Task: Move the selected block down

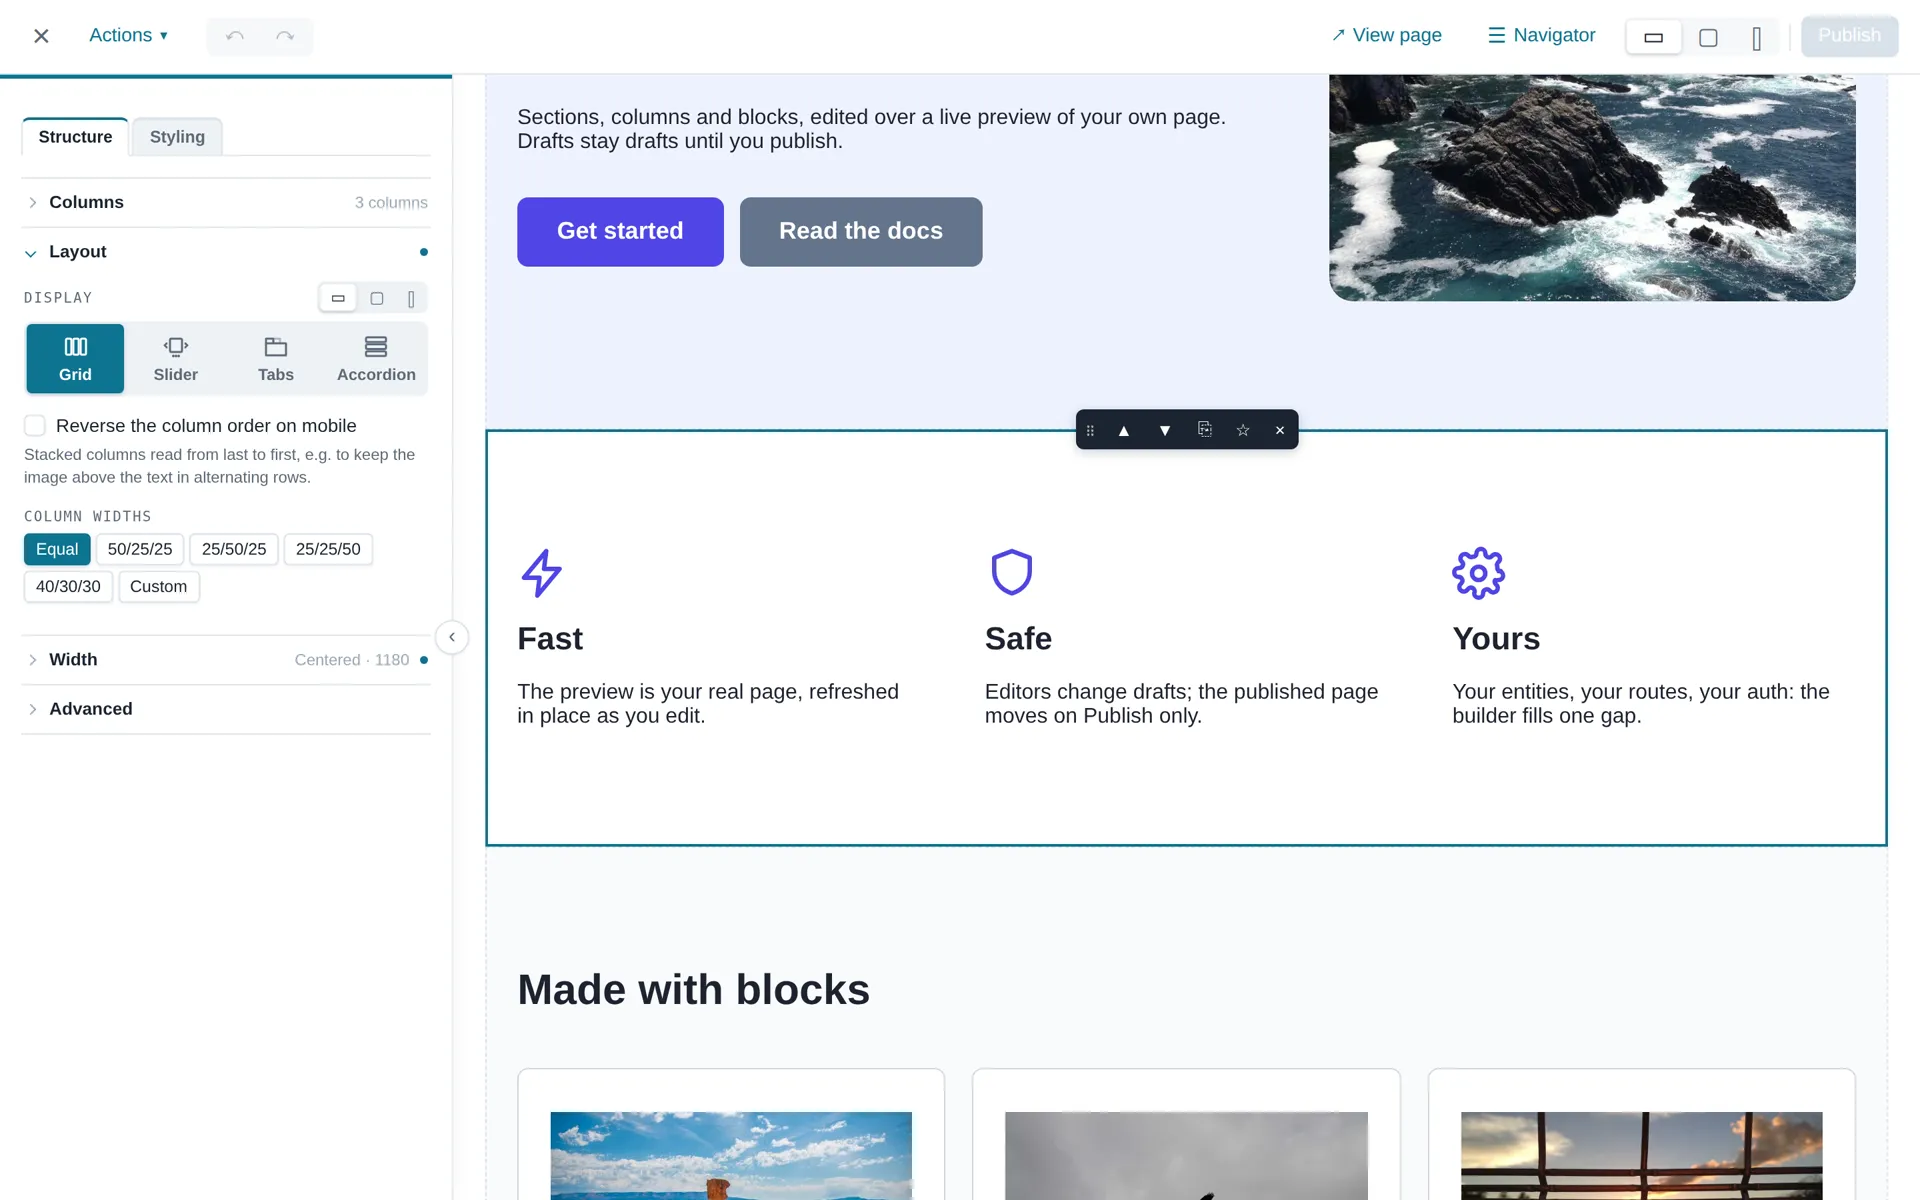Action: pyautogui.click(x=1165, y=430)
